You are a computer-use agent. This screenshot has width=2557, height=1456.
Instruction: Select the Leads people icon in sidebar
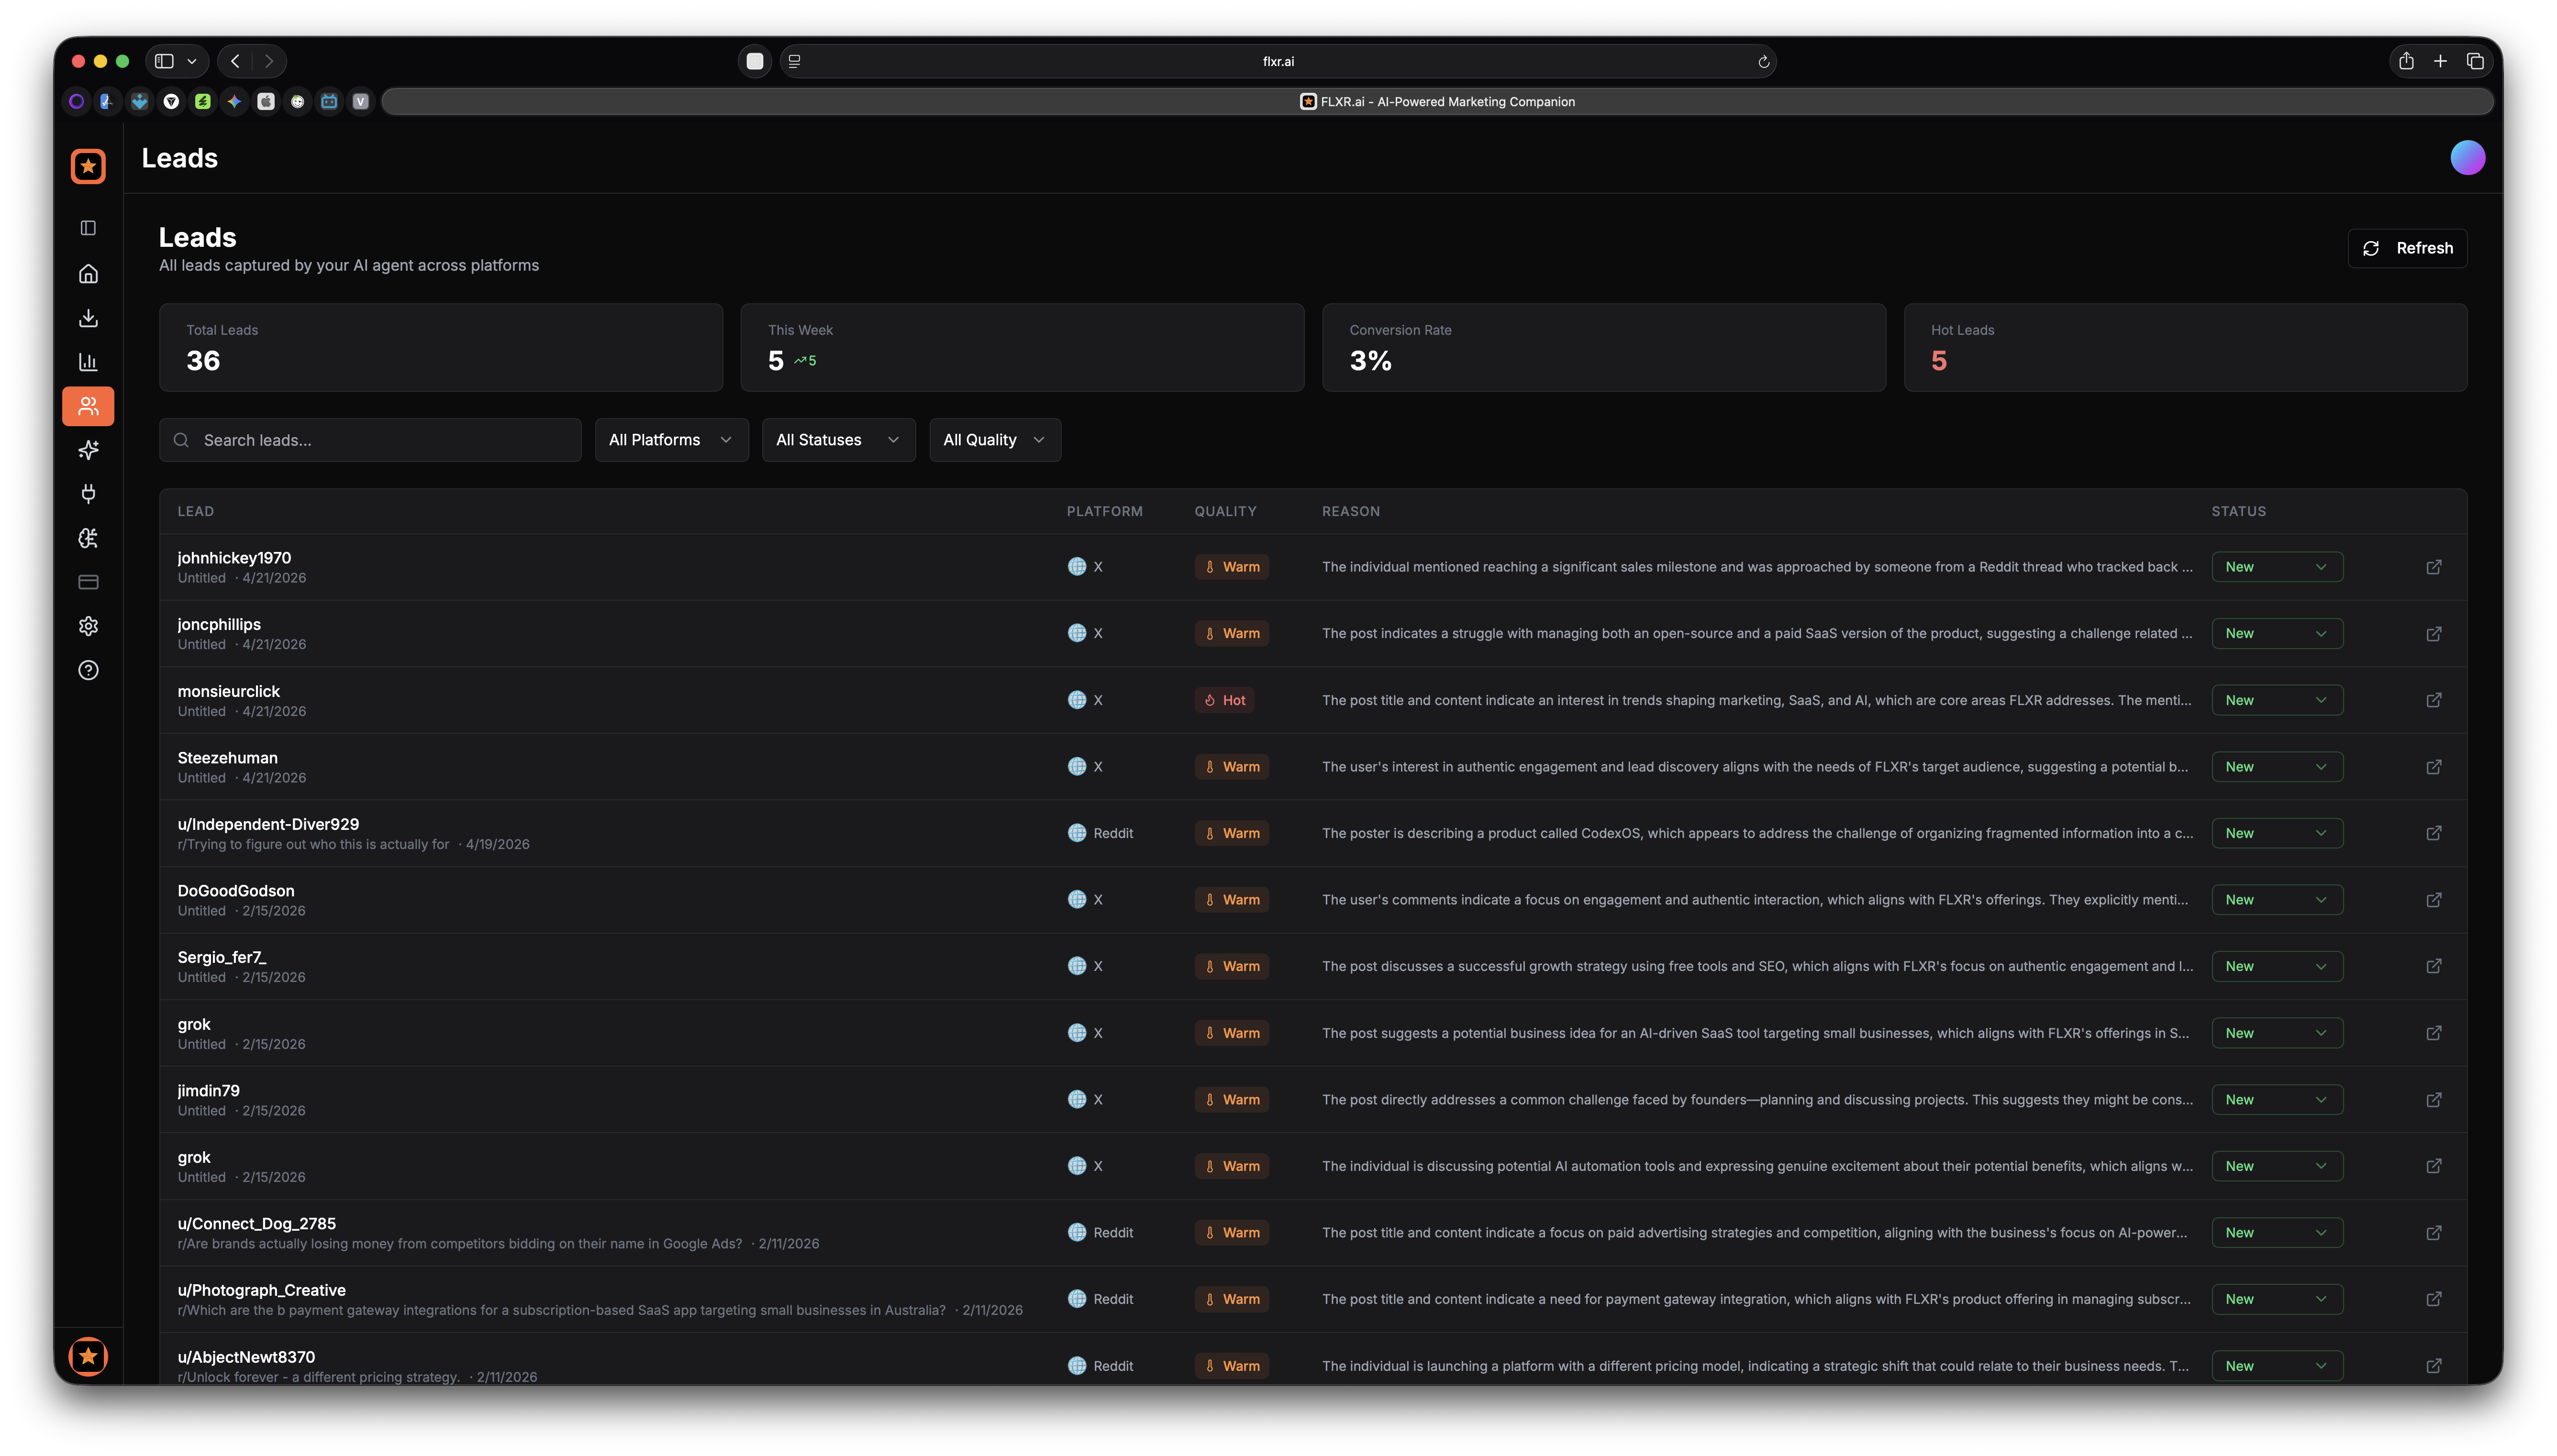pyautogui.click(x=88, y=406)
